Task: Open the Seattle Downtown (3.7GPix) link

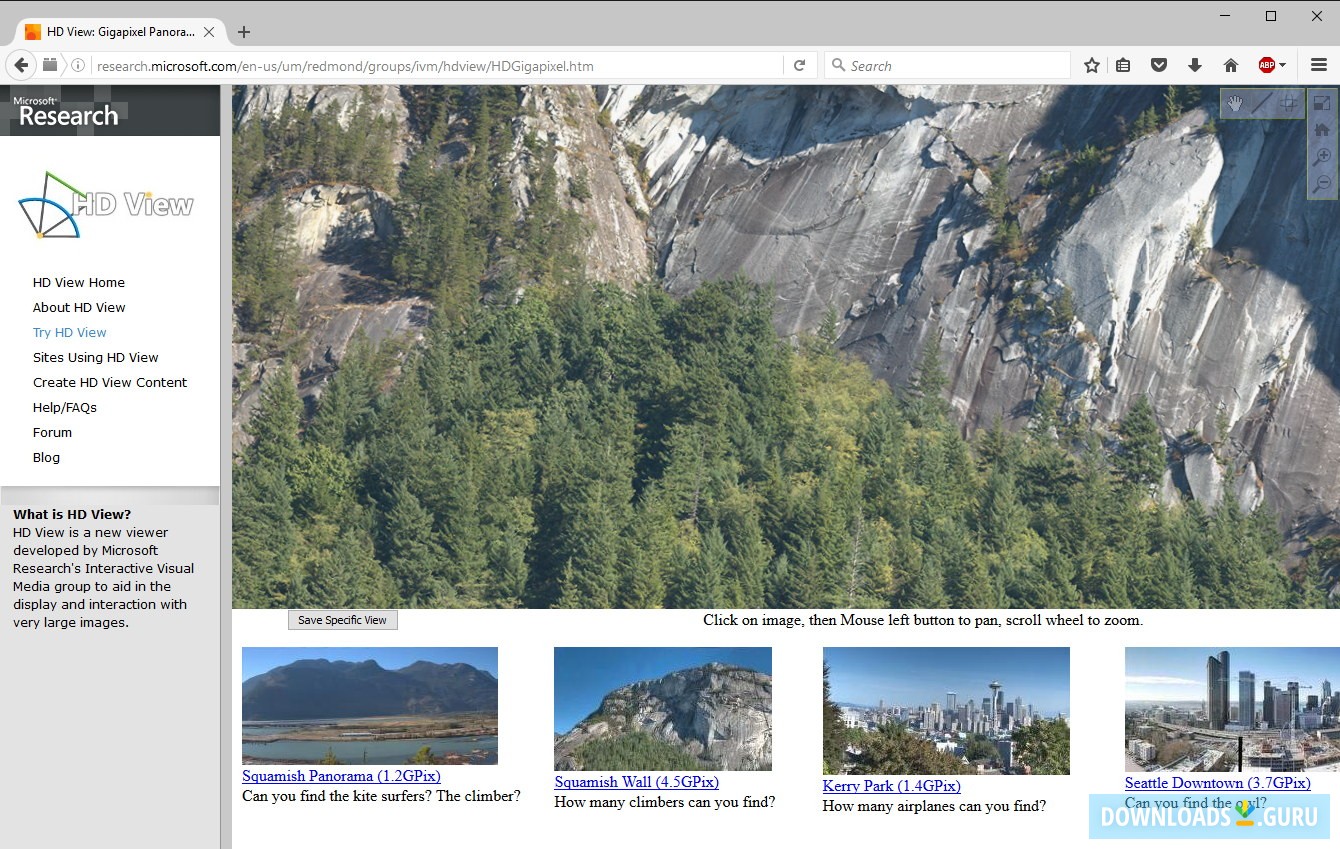Action: click(x=1218, y=783)
